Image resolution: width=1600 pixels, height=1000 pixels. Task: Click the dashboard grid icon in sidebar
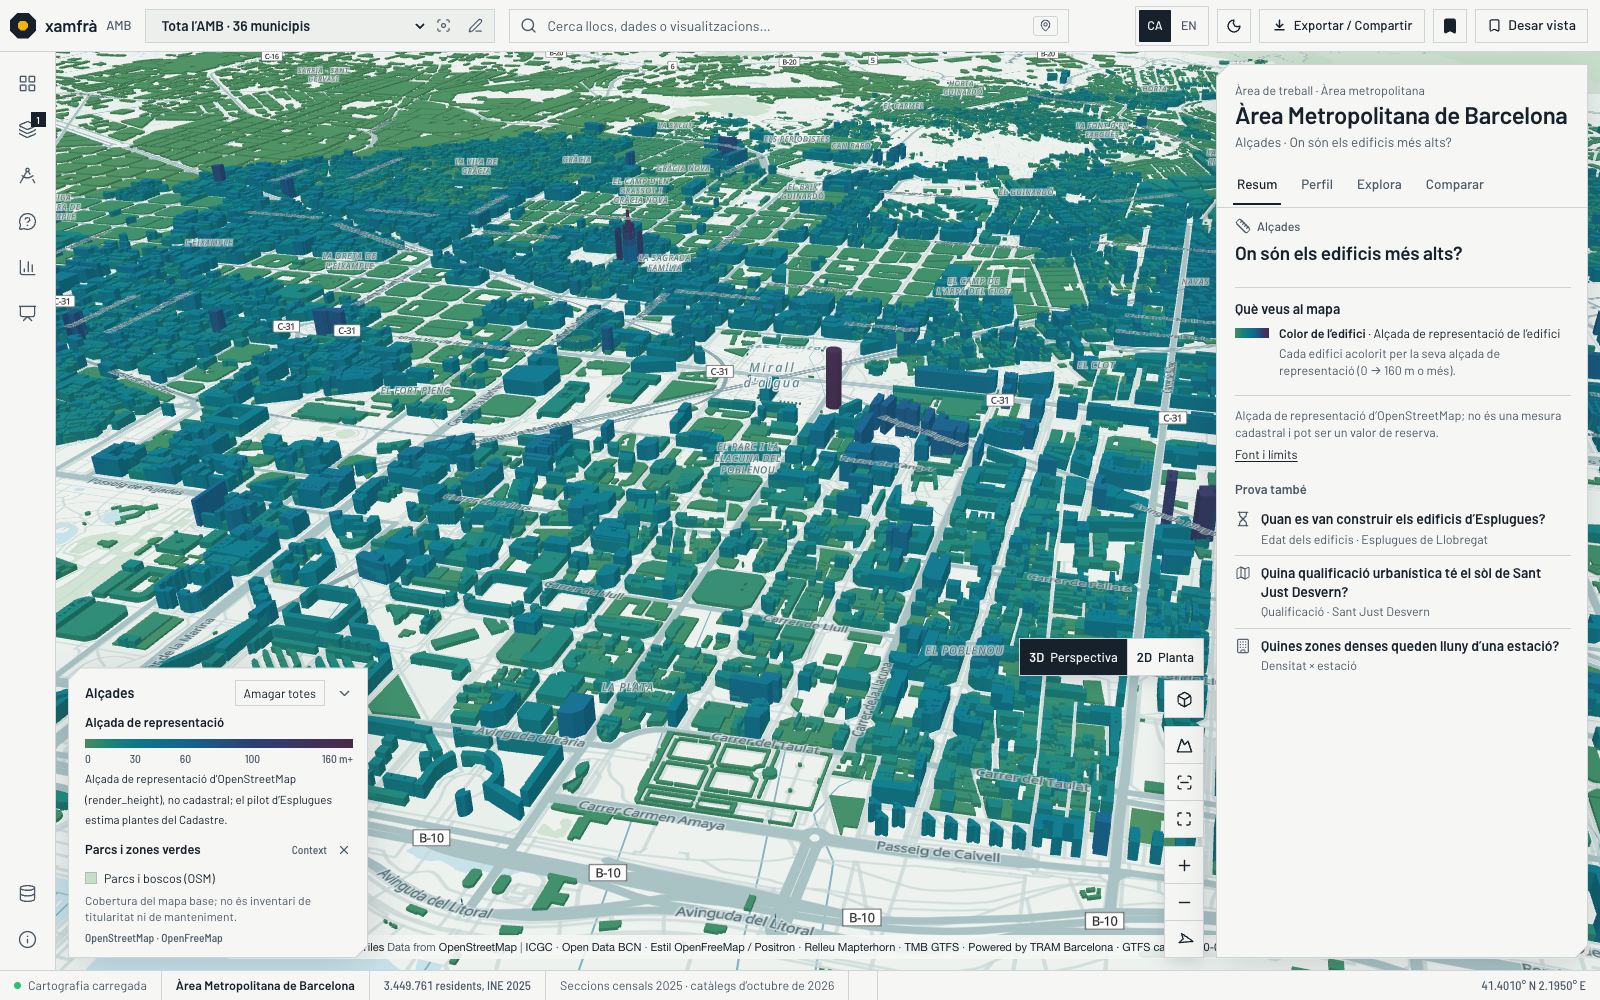click(x=27, y=84)
